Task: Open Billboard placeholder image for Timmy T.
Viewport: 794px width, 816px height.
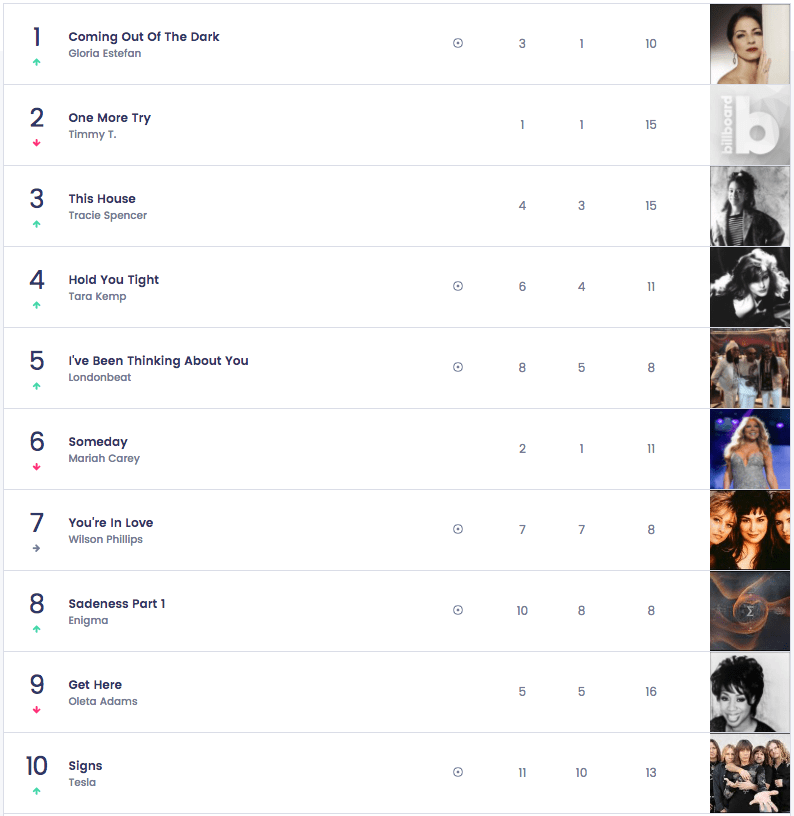Action: (x=750, y=125)
